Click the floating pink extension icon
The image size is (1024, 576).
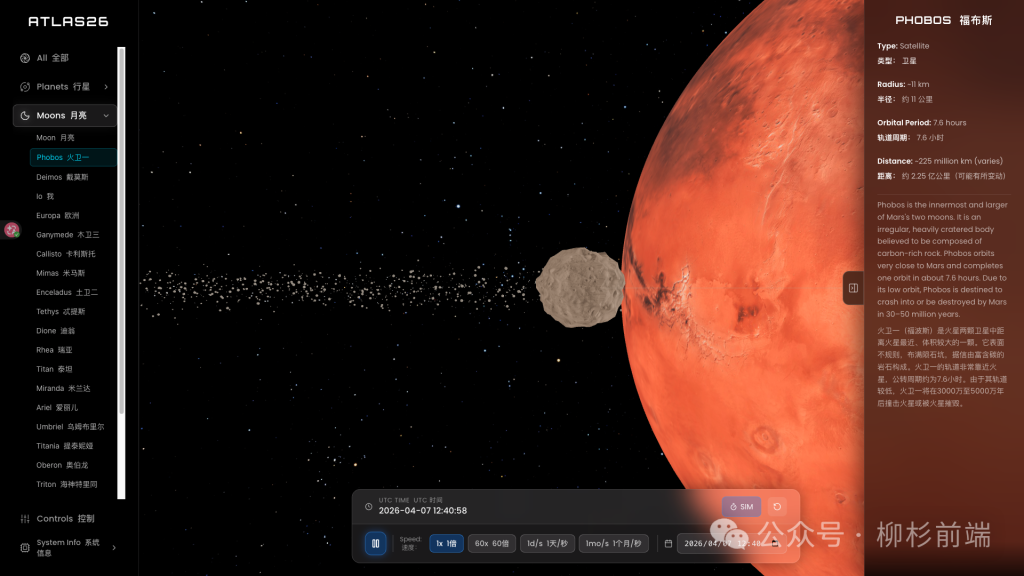(12, 230)
